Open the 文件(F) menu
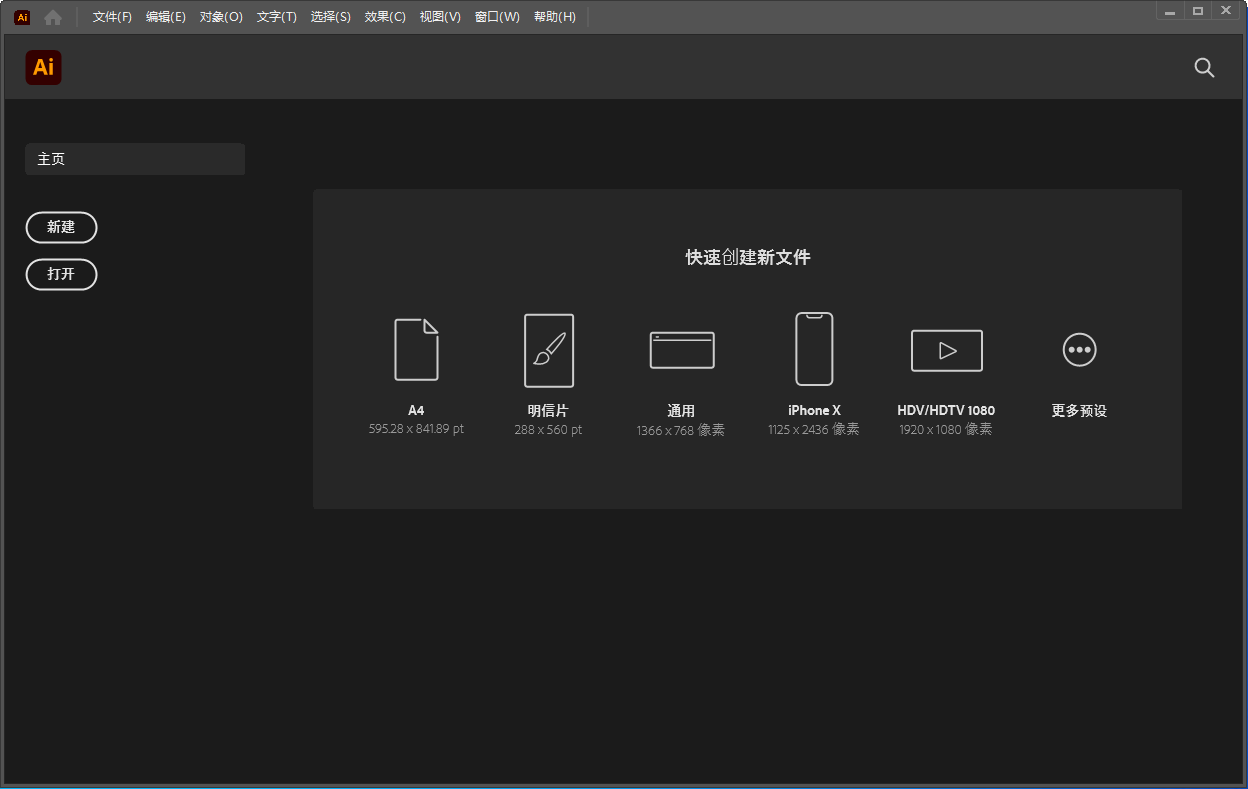Viewport: 1248px width, 789px height. (x=110, y=16)
